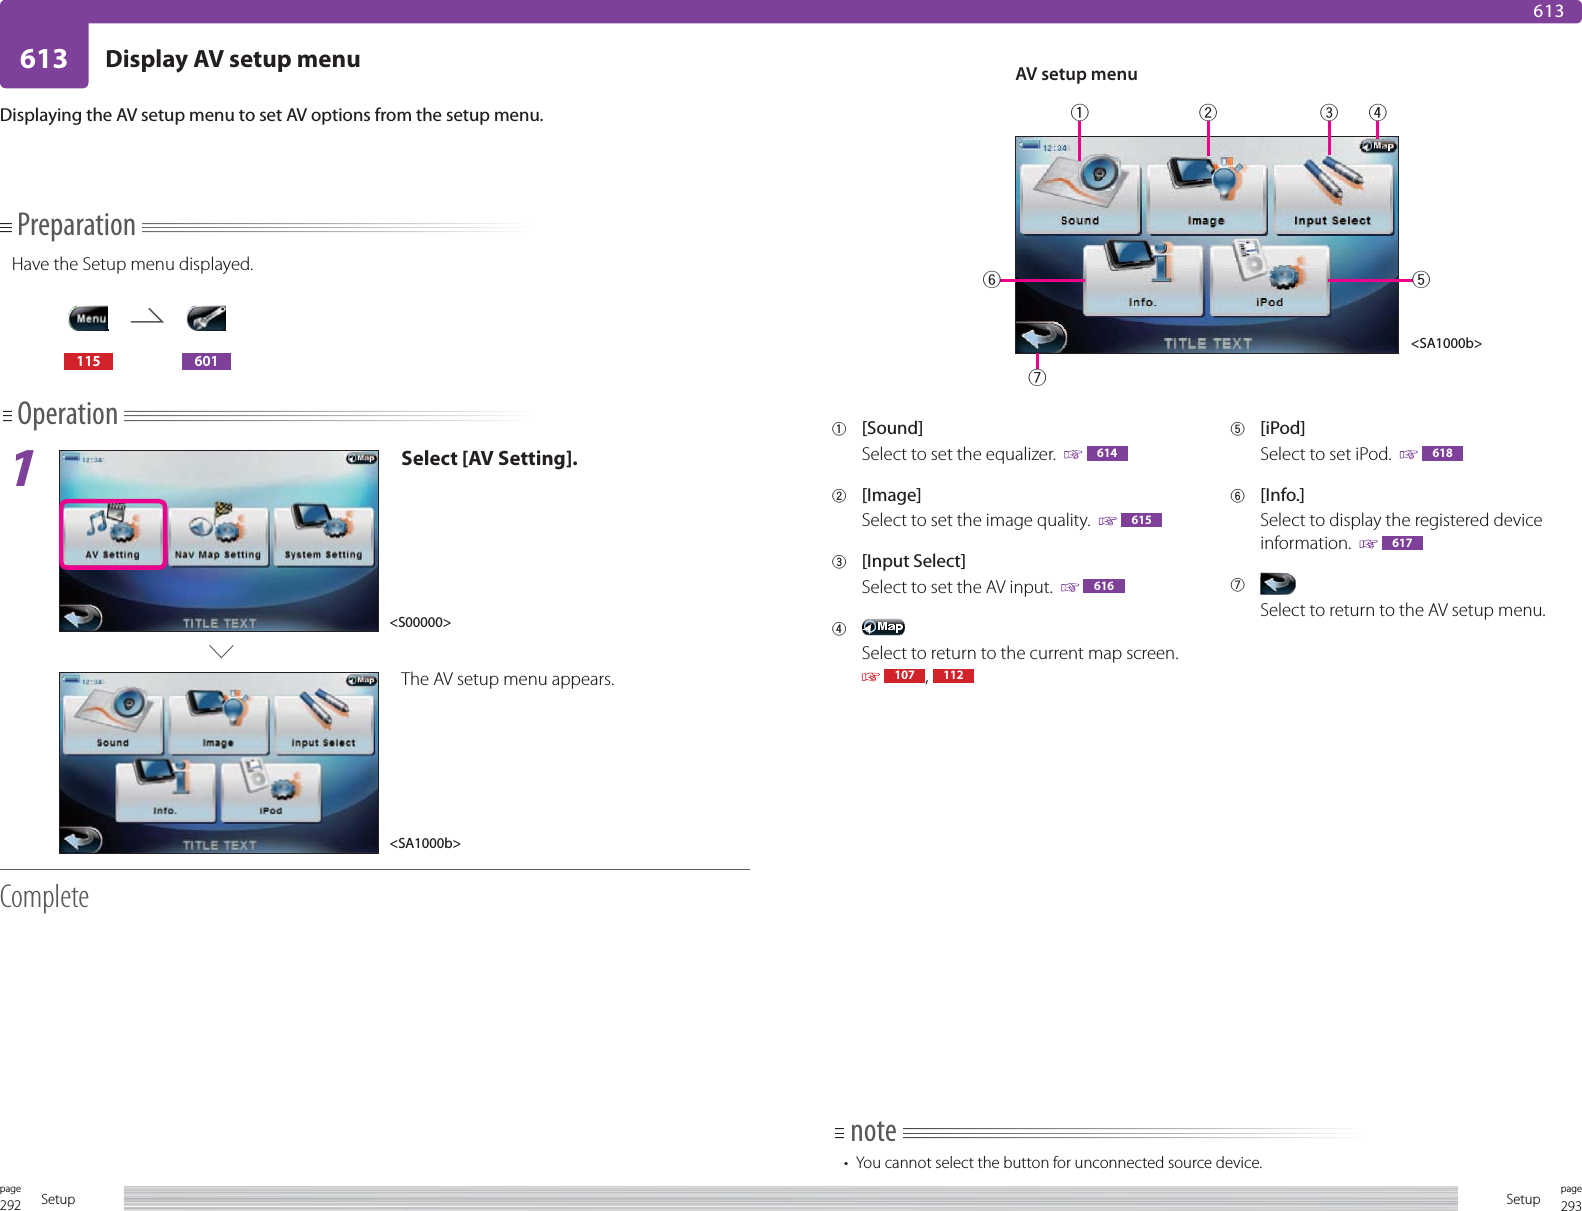Click the Preparation section heading

[76, 225]
